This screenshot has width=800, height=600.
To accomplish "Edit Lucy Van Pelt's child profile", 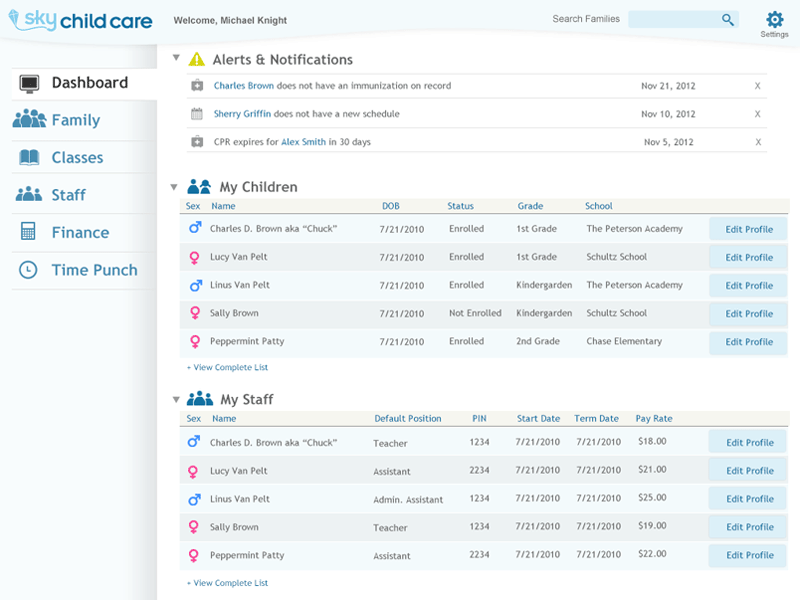I will tap(746, 257).
